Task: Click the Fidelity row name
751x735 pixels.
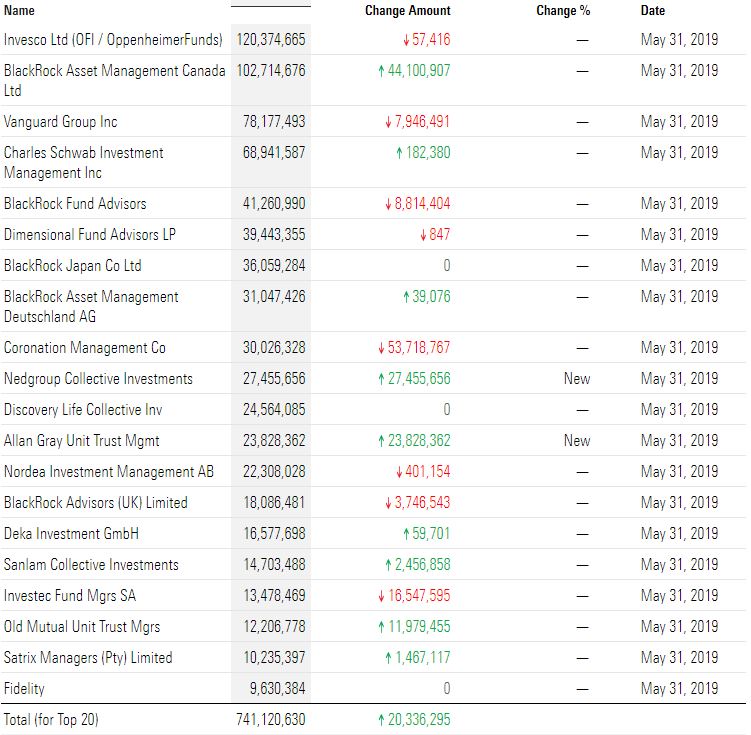Action: (x=24, y=689)
